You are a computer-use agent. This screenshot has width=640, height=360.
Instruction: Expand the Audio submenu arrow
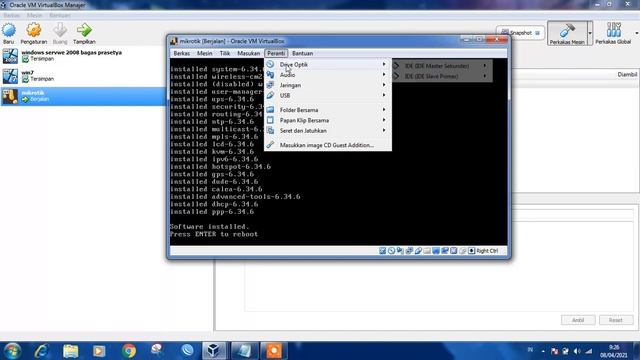pyautogui.click(x=384, y=75)
